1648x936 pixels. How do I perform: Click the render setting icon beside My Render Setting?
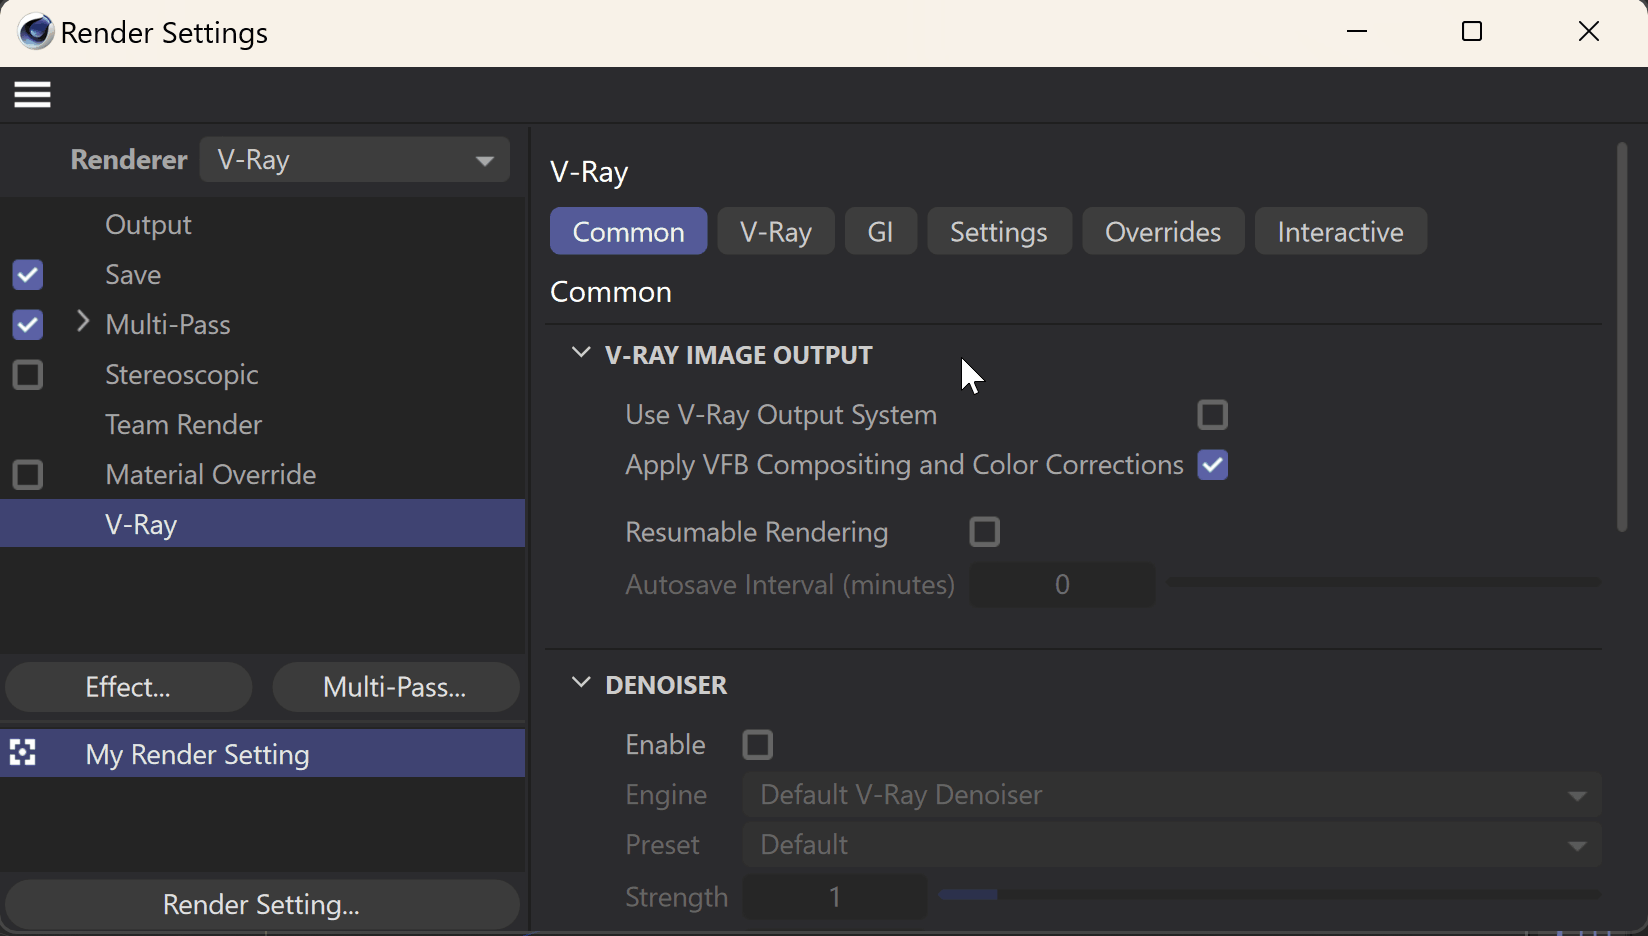coord(23,753)
